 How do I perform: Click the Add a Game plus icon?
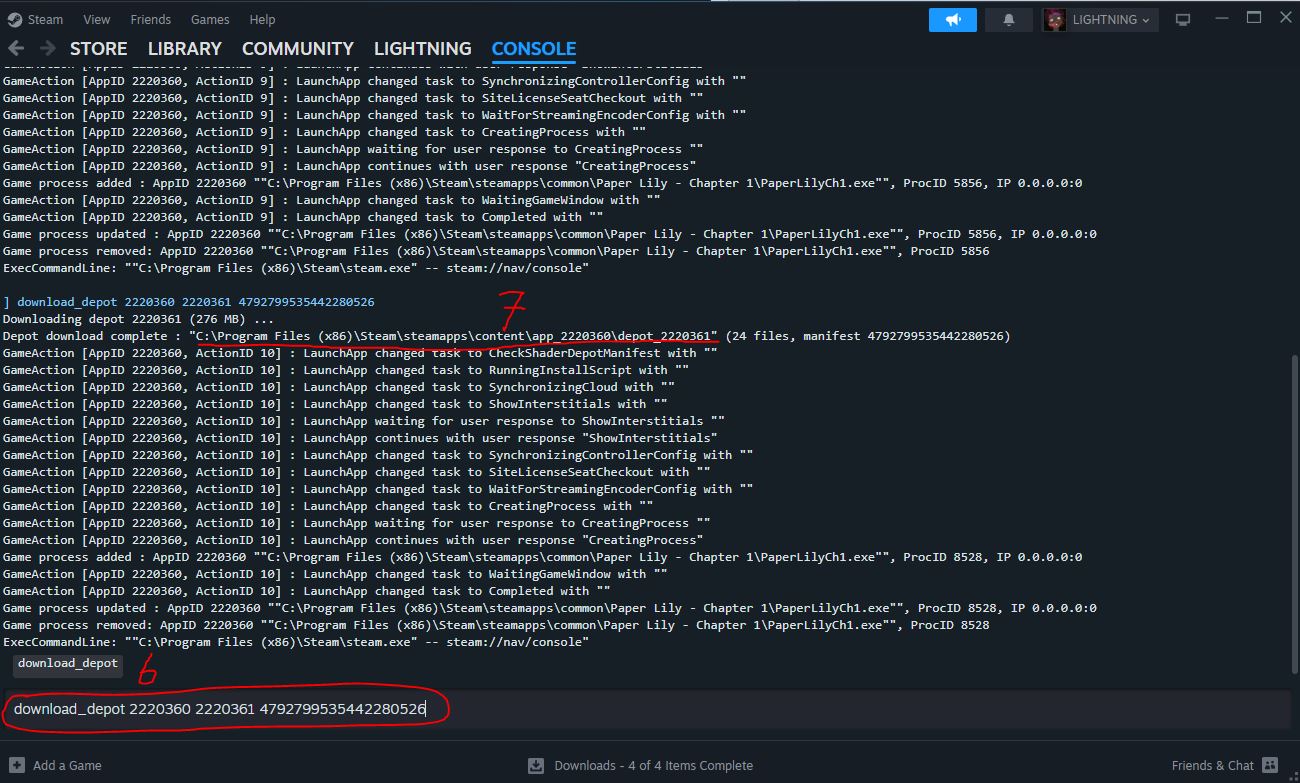tap(16, 765)
